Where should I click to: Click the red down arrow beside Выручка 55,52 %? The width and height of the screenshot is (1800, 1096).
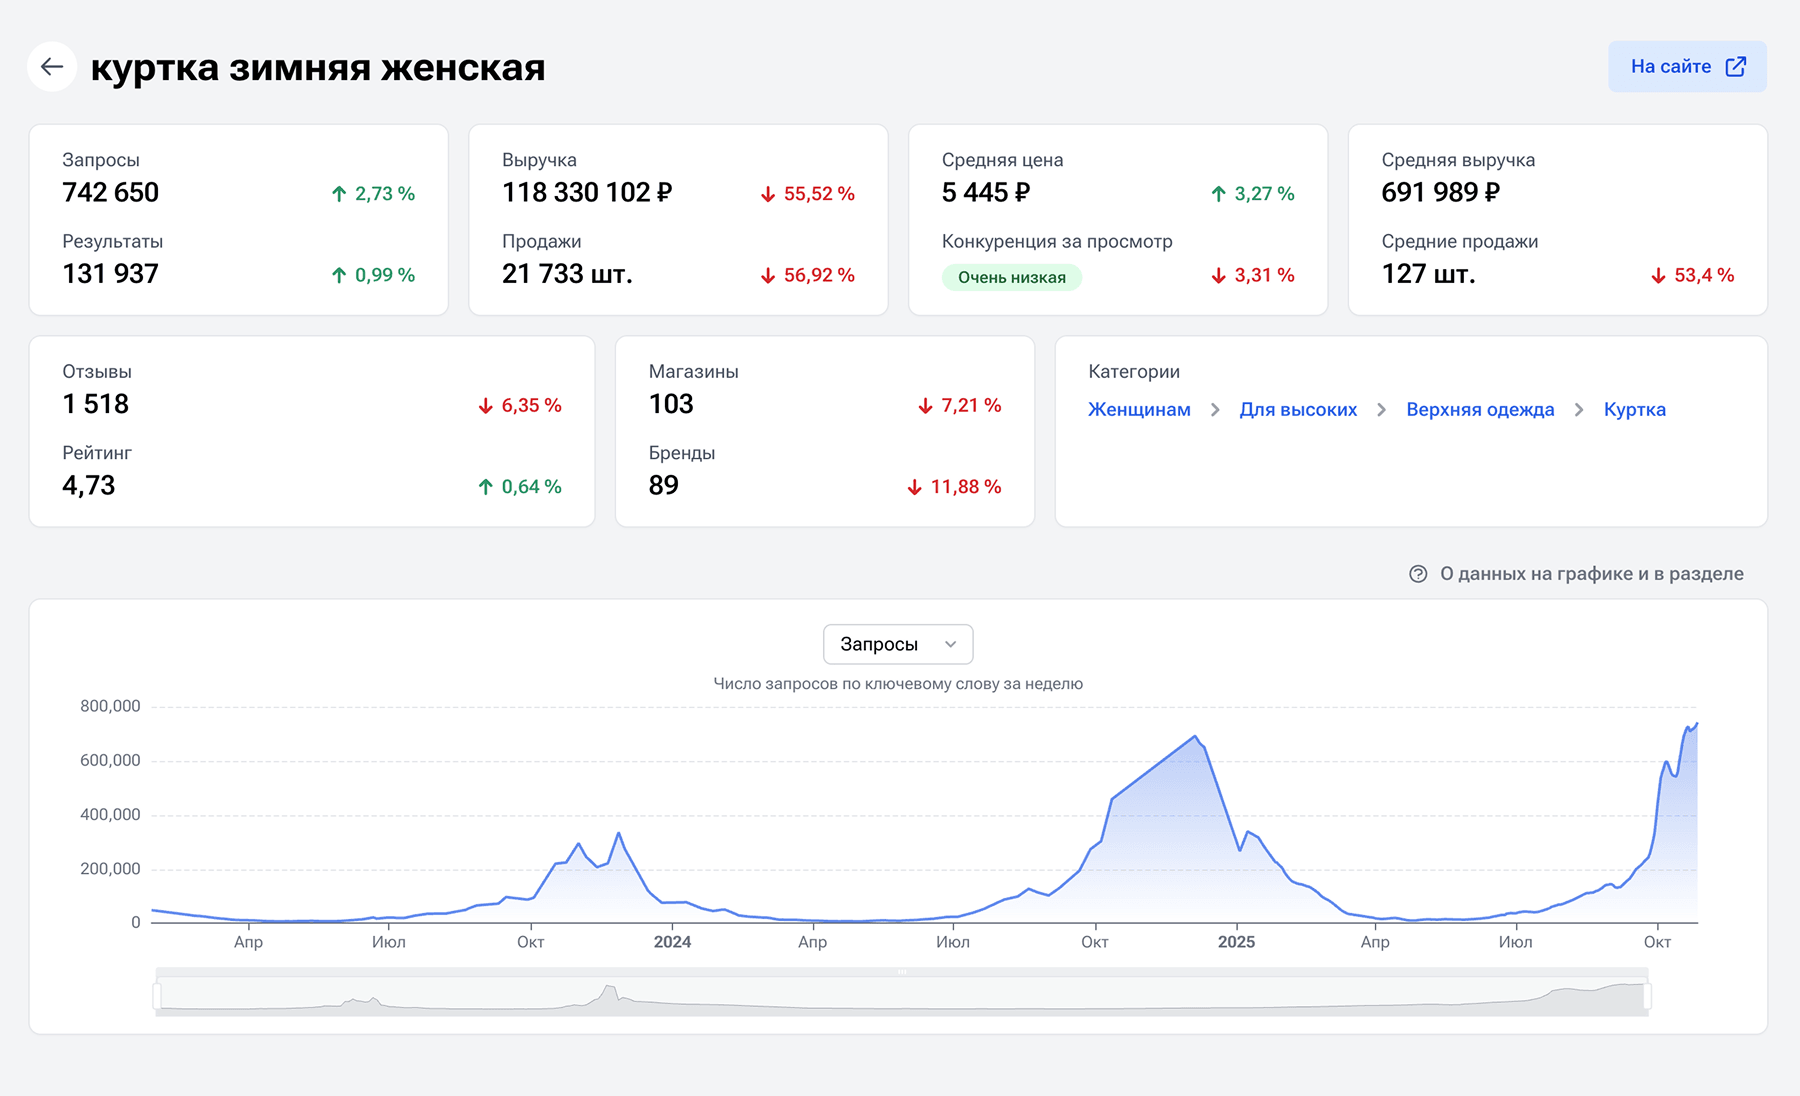[768, 194]
